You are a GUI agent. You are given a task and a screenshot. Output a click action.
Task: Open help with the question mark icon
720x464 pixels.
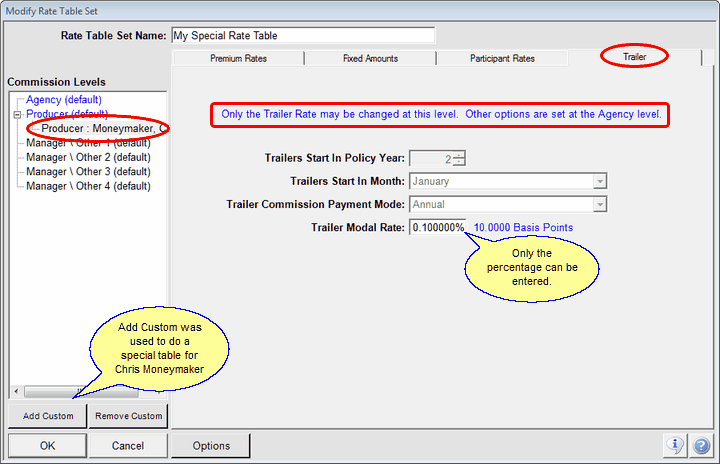click(x=699, y=445)
